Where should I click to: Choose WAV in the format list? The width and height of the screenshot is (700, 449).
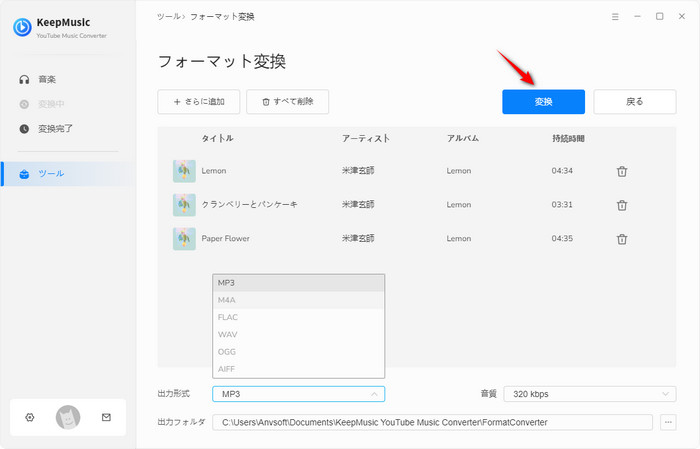(299, 335)
